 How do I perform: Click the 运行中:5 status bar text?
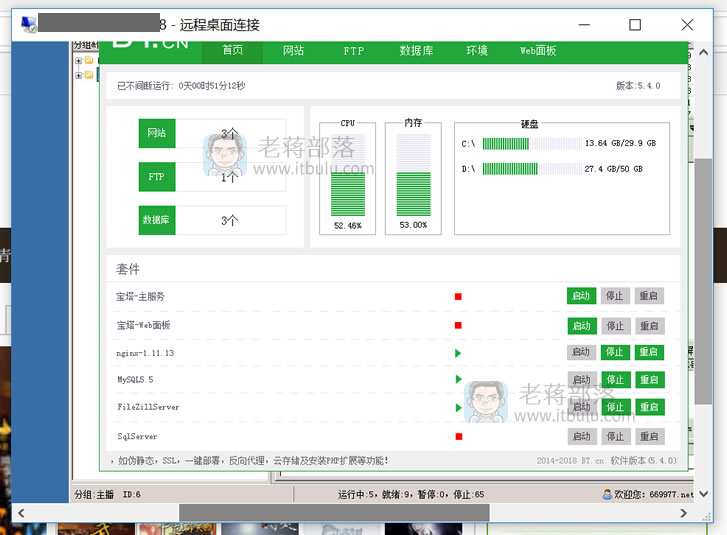pyautogui.click(x=357, y=495)
